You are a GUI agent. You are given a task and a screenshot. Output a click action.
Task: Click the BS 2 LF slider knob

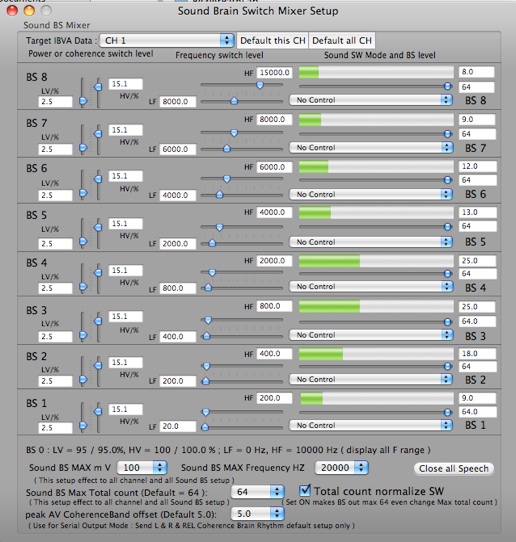coord(206,381)
